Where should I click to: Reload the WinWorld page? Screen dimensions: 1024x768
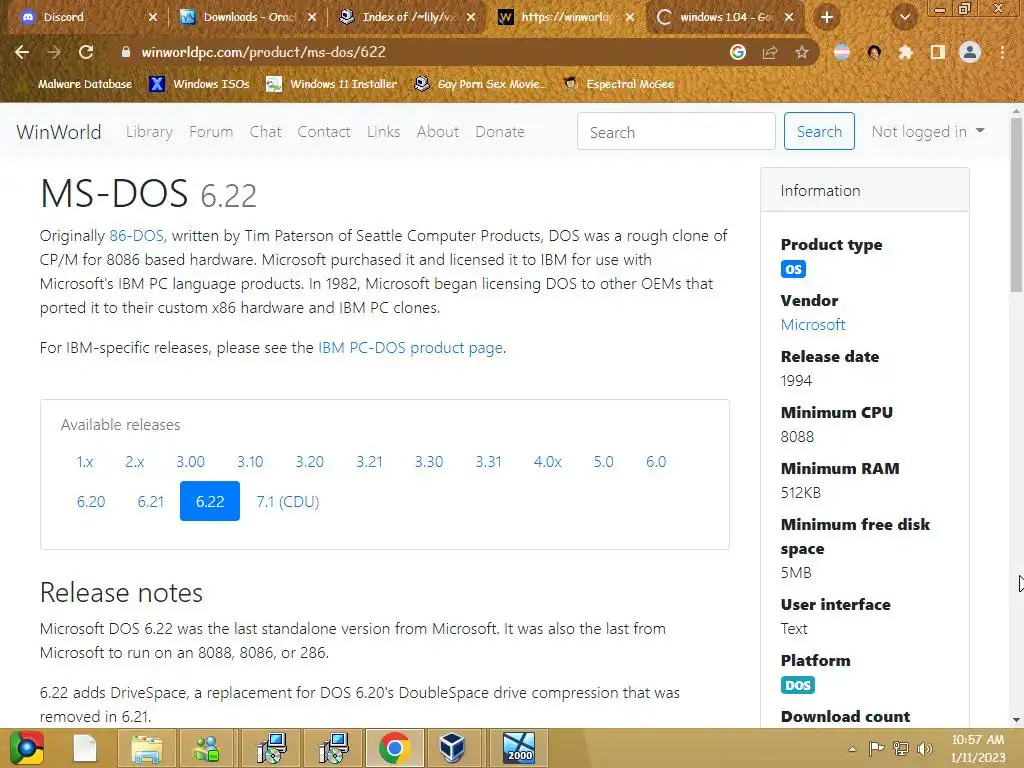point(86,52)
